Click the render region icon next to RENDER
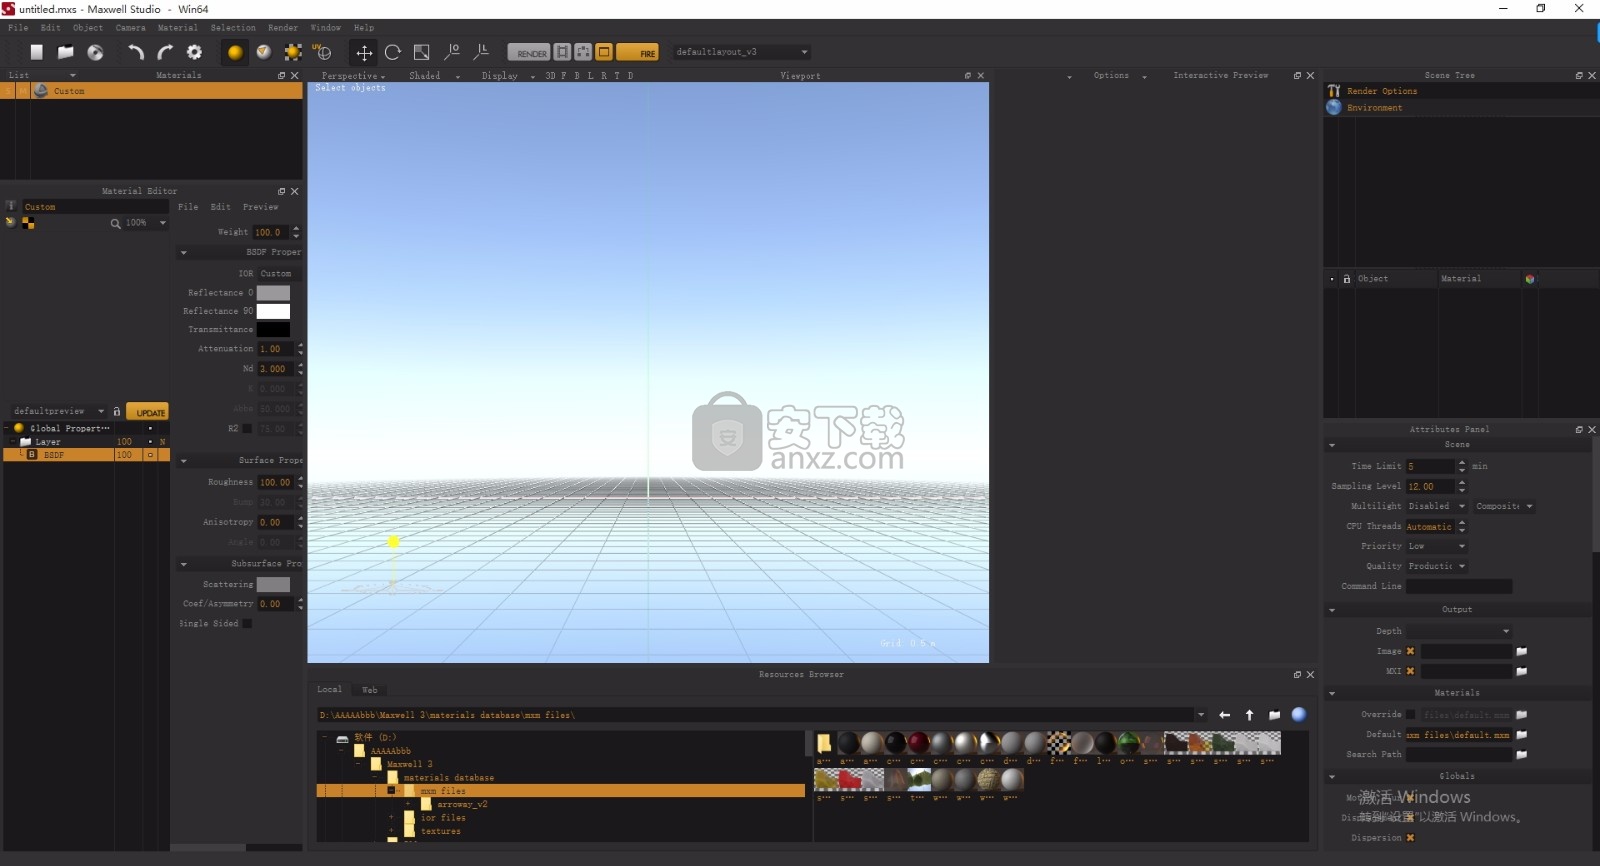Viewport: 1600px width, 866px height. [x=563, y=52]
